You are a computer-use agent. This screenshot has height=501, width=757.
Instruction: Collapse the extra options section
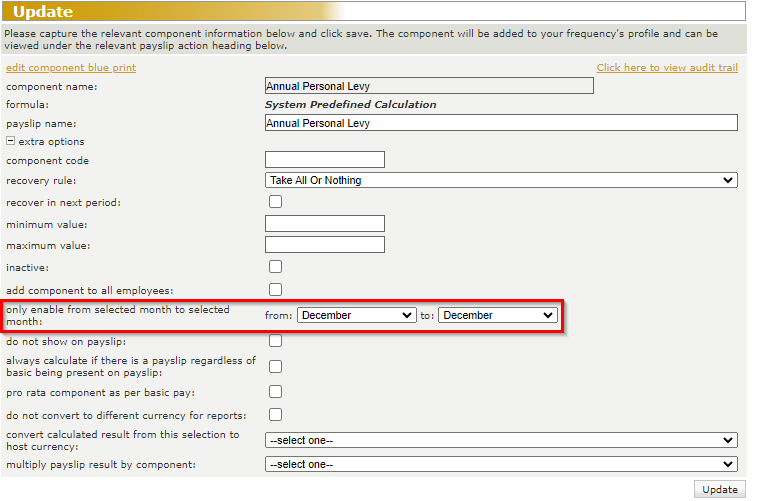11,142
